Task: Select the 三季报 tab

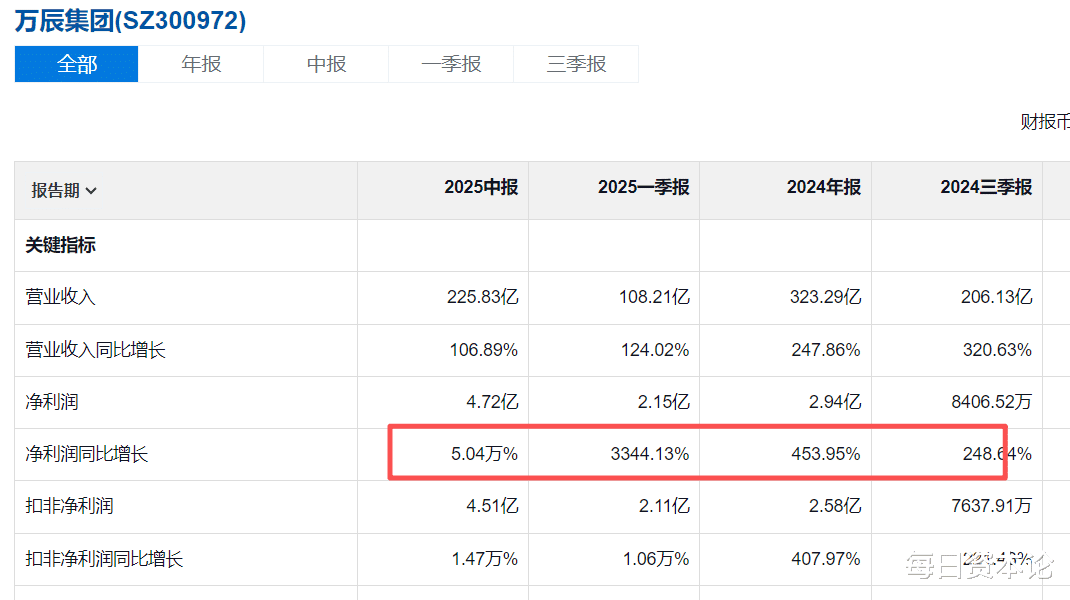Action: click(x=576, y=64)
